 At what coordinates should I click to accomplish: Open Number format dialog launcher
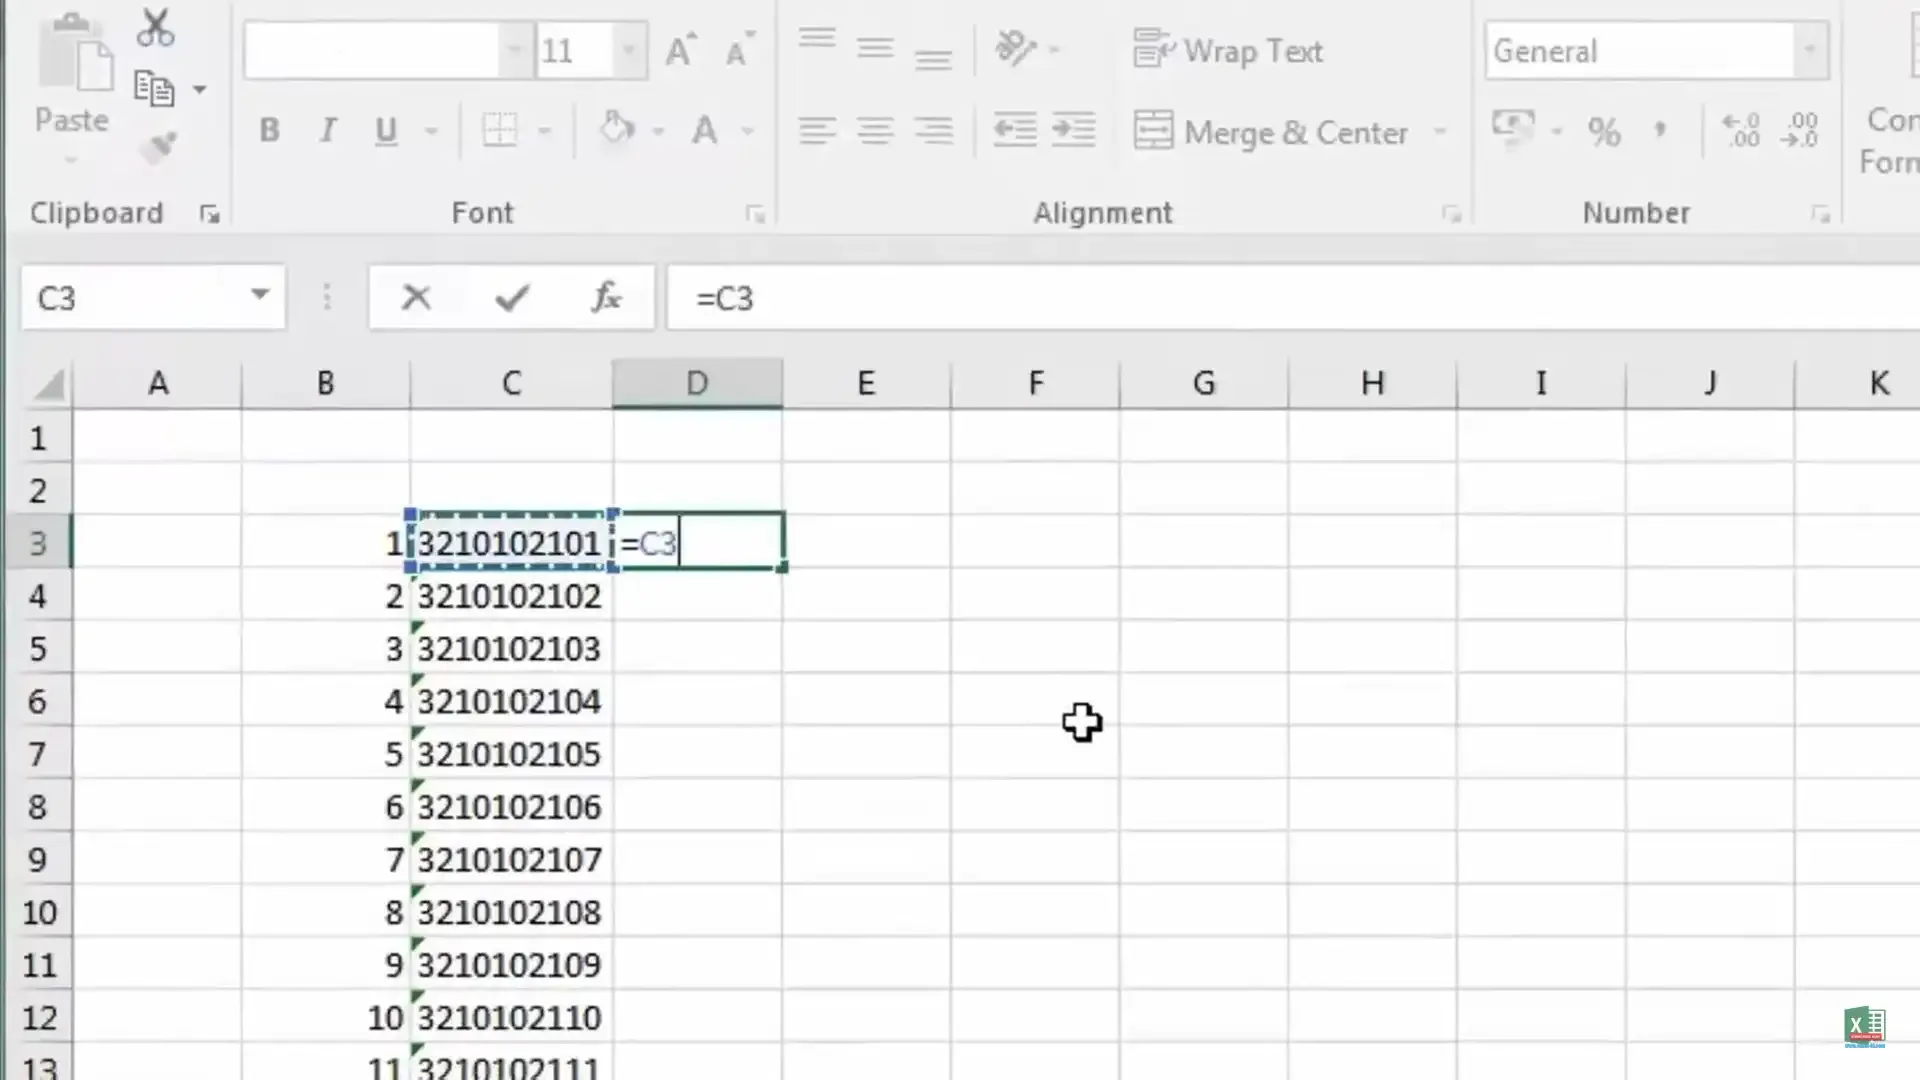point(1820,214)
